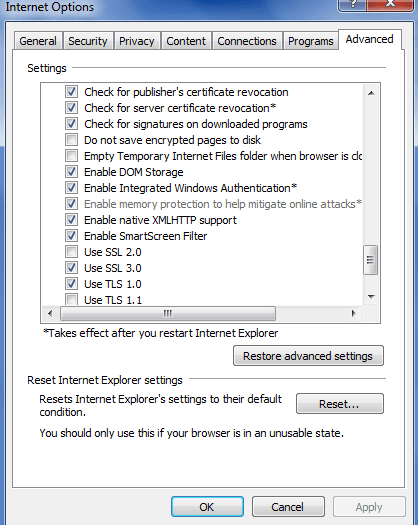Disable Check for server certificate revocation
418x525 pixels.
pyautogui.click(x=71, y=108)
